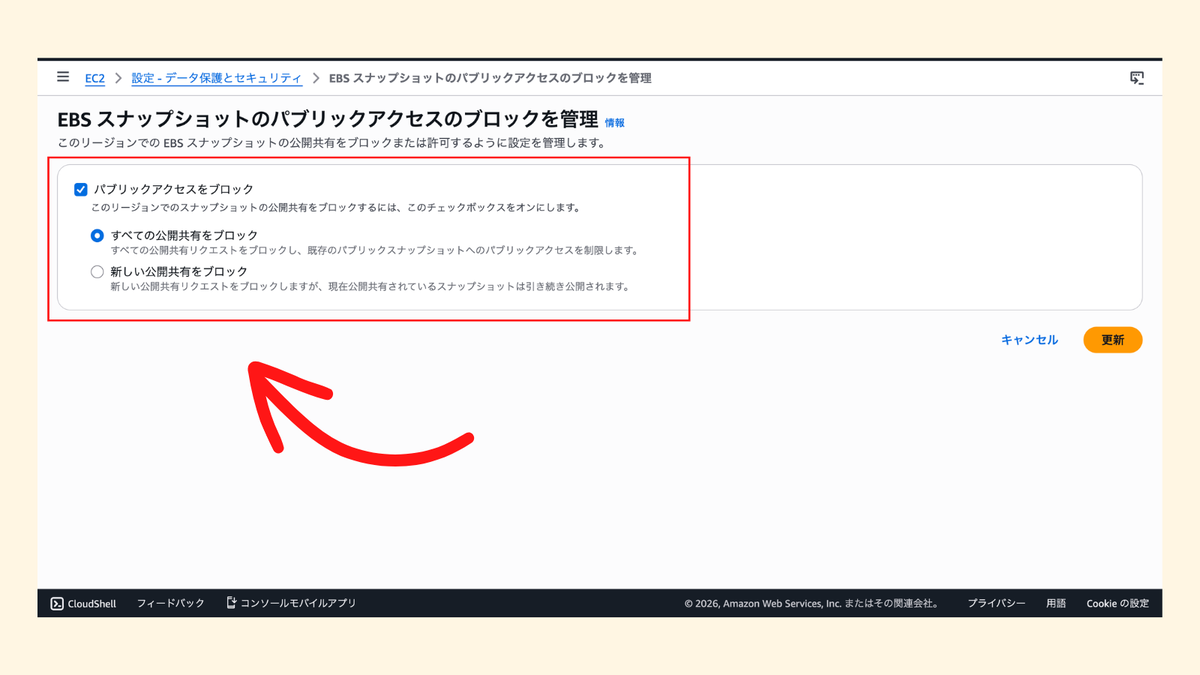Select the すべての公開共有をブロック radio option
The width and height of the screenshot is (1200, 675).
(x=97, y=236)
